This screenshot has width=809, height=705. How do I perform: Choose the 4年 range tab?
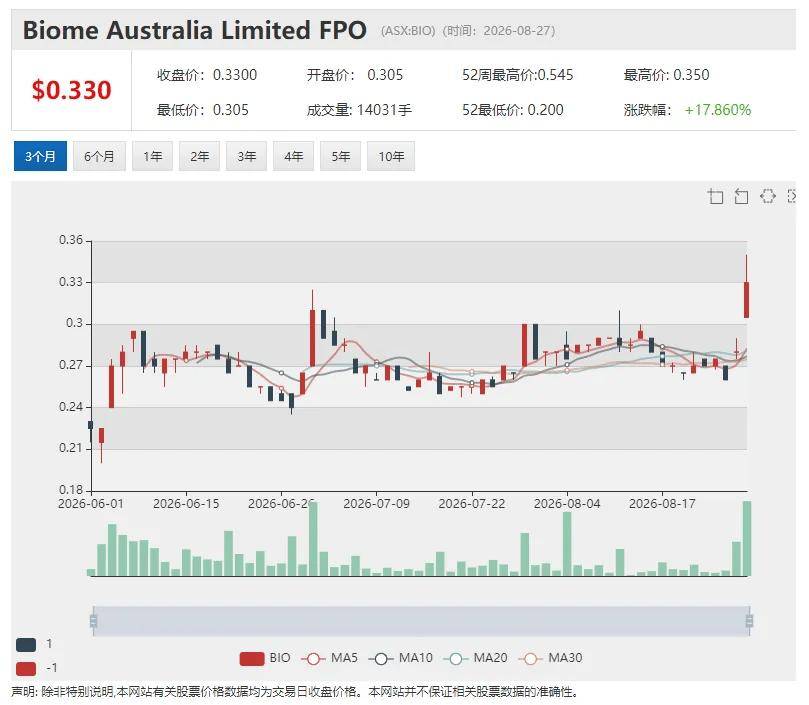pos(293,156)
